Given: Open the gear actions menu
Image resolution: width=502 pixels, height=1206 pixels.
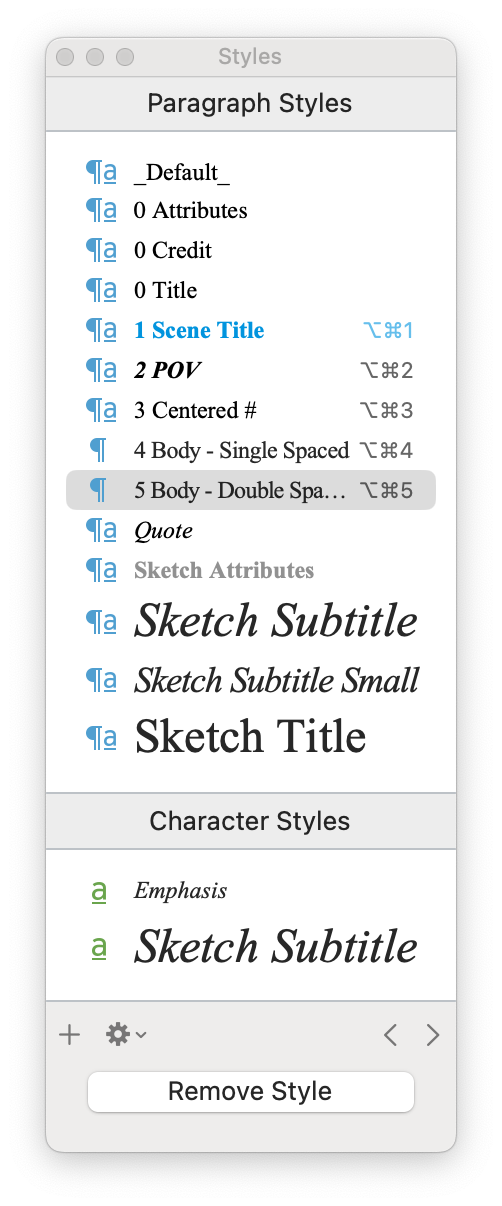Looking at the screenshot, I should click(126, 1035).
